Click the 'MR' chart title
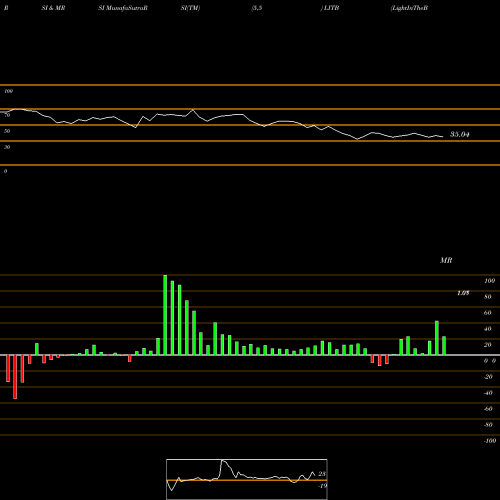 pyautogui.click(x=446, y=260)
